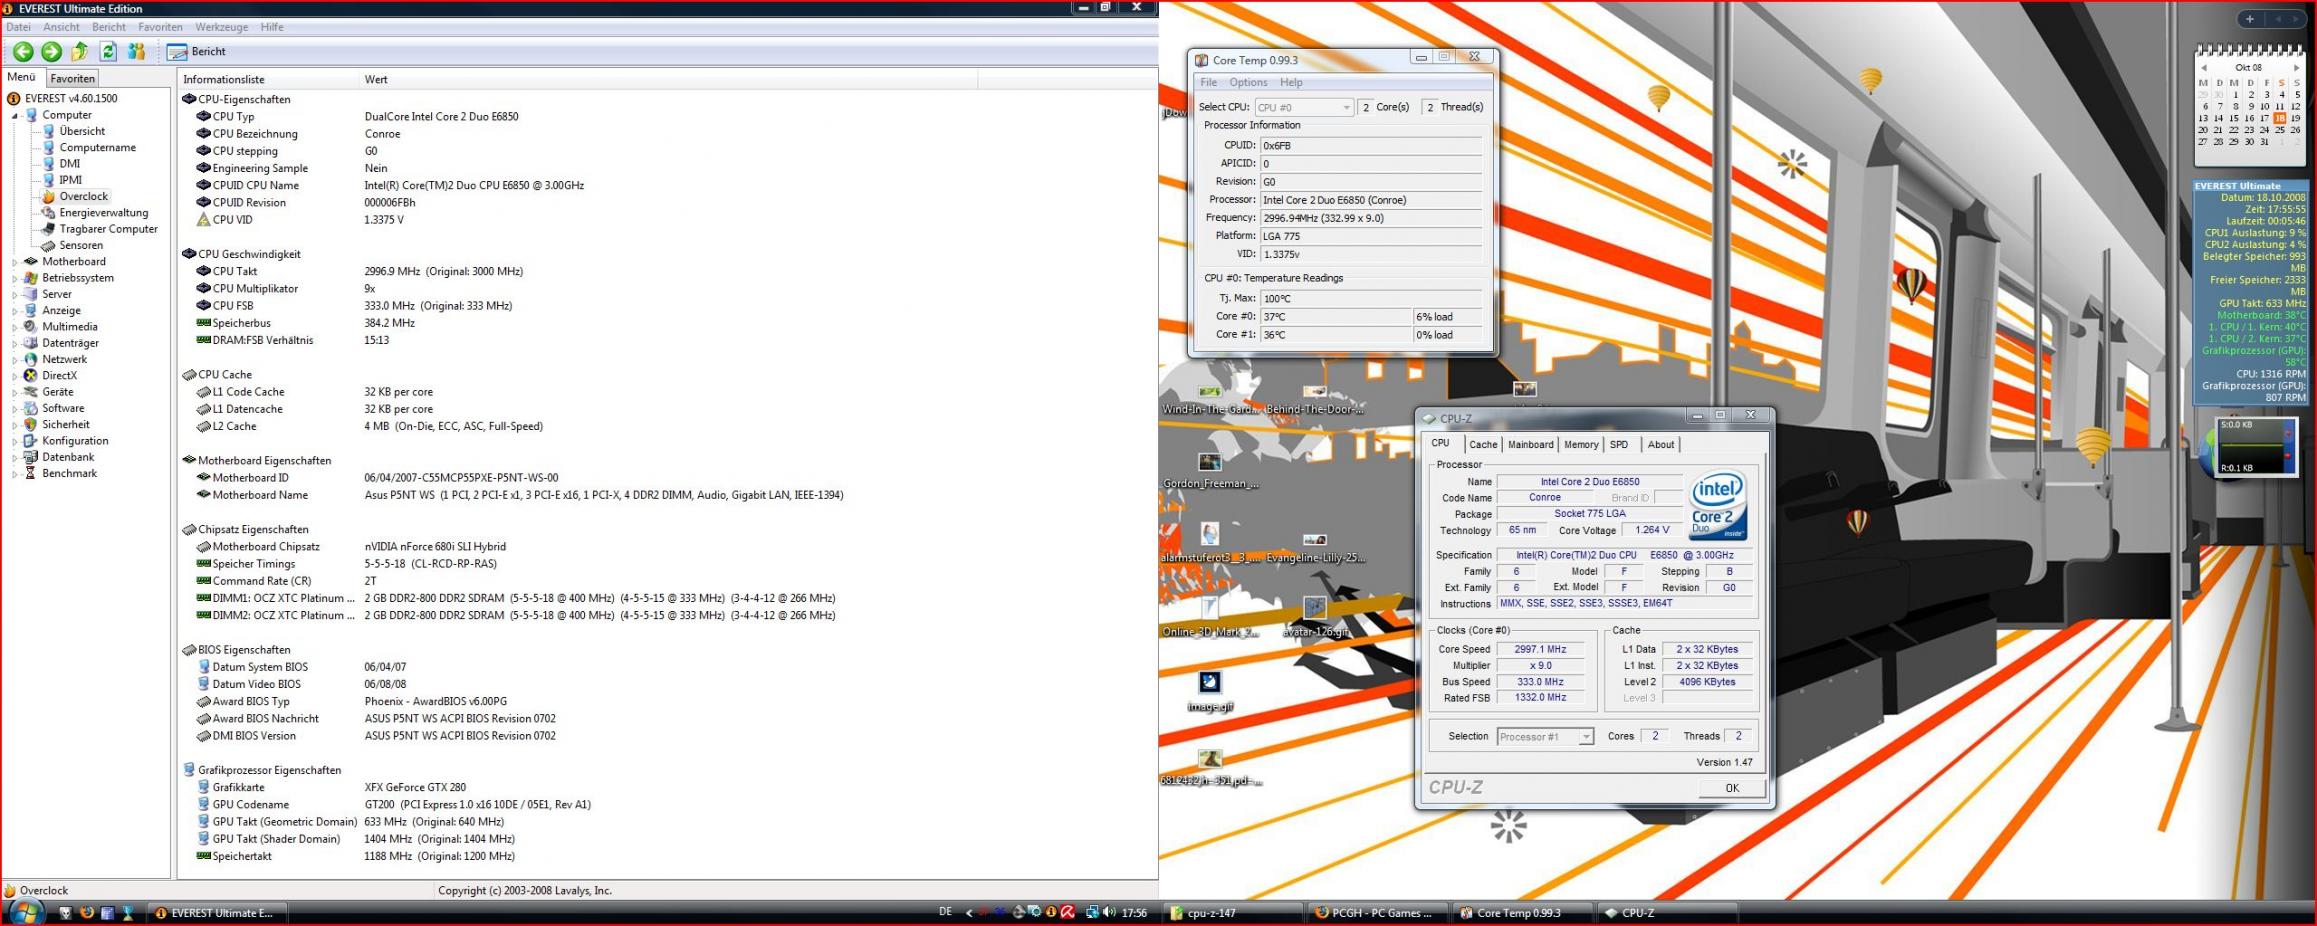Select the IPMI tree item
The image size is (2317, 926).
tap(70, 180)
